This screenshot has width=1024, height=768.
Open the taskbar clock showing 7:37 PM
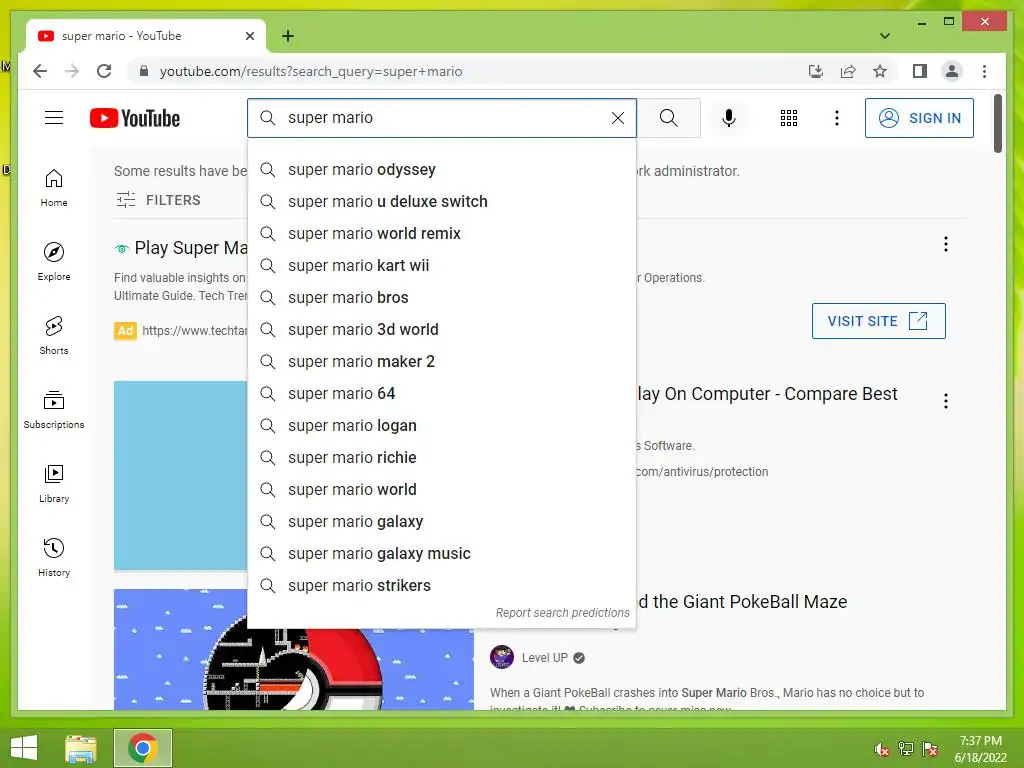click(x=980, y=748)
